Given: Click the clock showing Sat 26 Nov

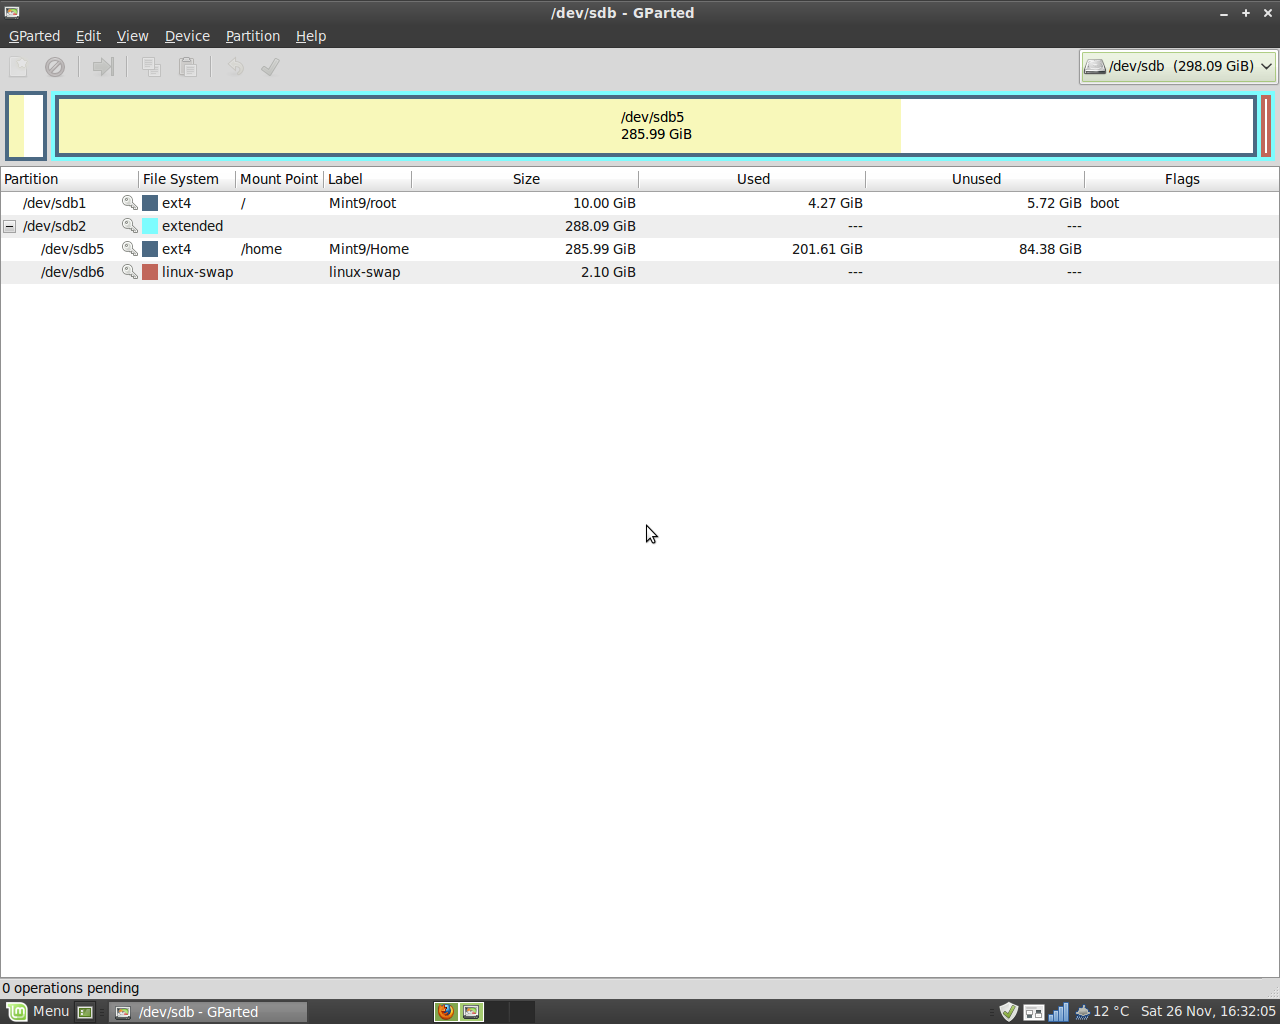Looking at the screenshot, I should pyautogui.click(x=1208, y=1011).
